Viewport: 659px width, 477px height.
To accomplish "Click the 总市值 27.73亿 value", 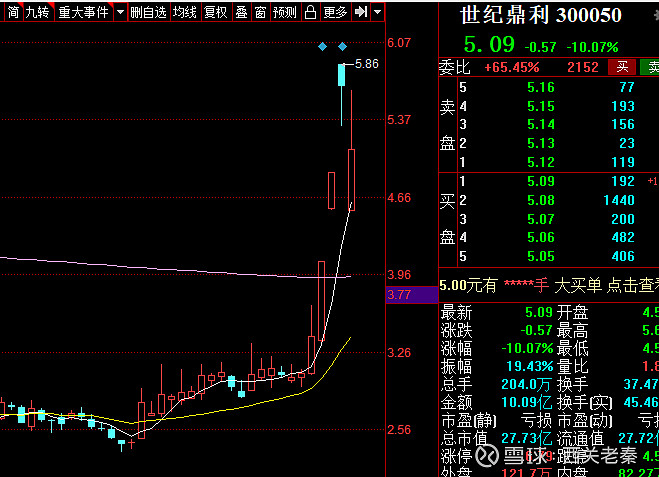I will [527, 438].
